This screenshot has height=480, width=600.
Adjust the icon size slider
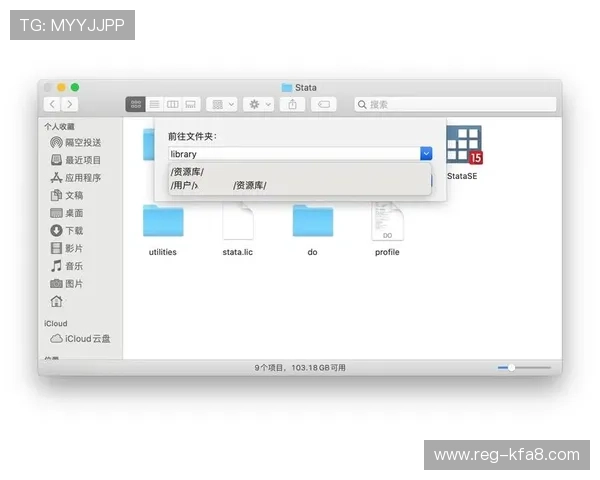coord(511,368)
